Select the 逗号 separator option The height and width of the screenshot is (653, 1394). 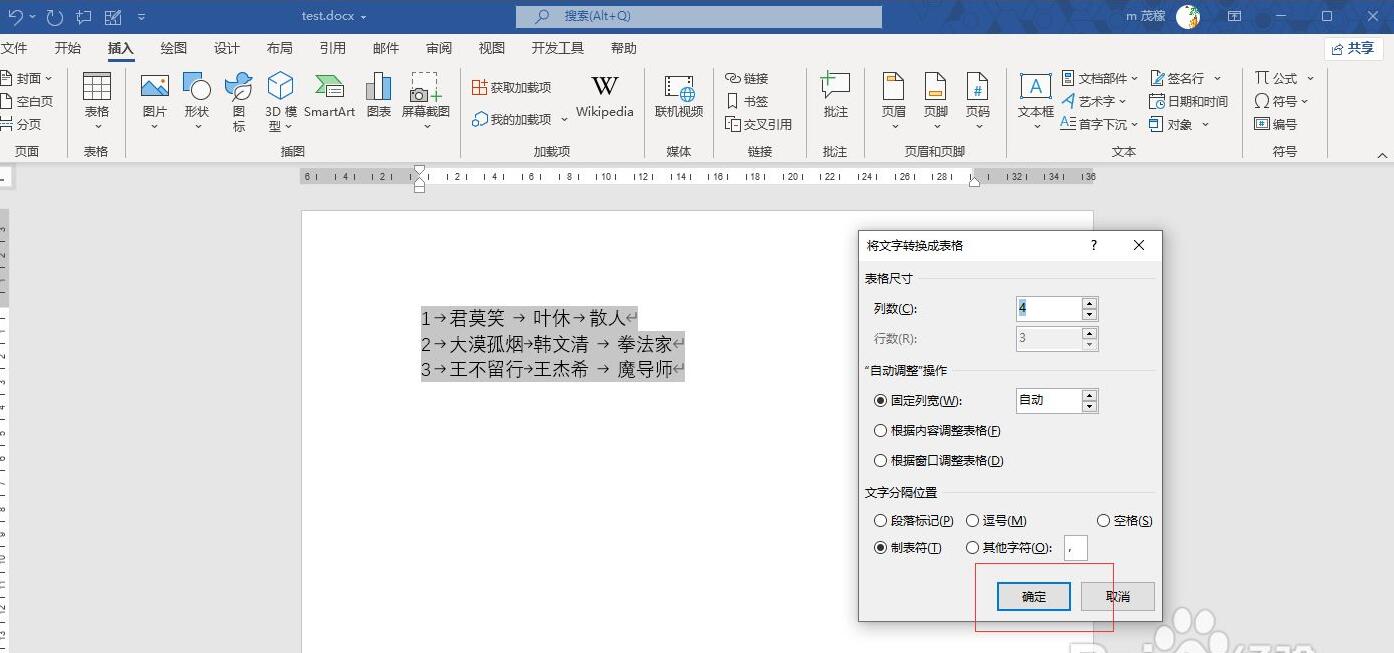click(972, 521)
